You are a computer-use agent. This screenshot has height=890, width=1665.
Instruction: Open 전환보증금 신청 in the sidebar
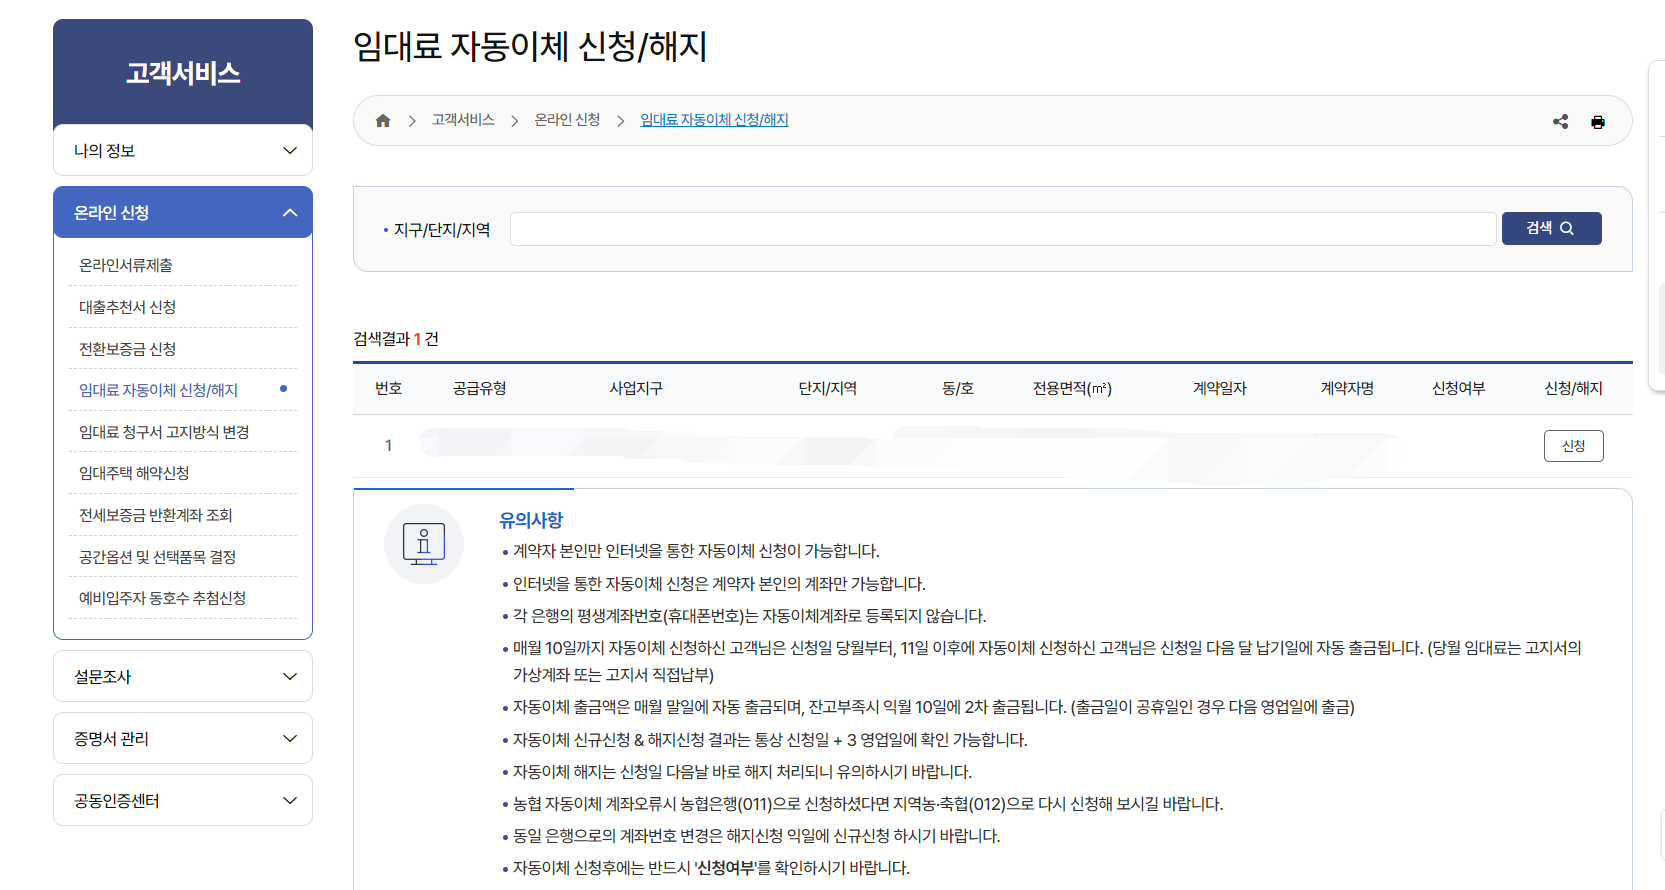click(127, 349)
